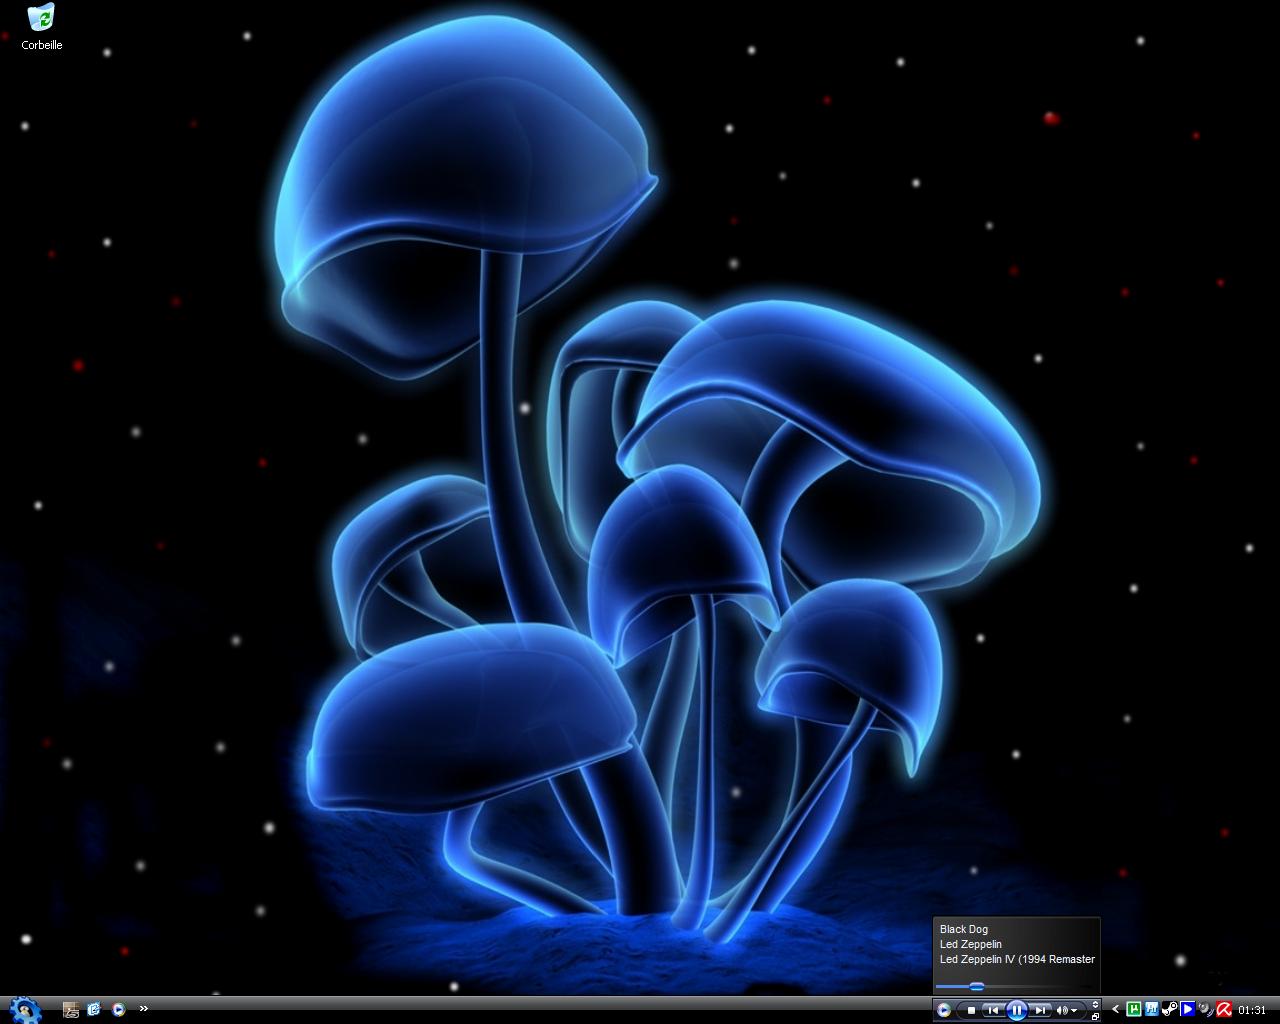Expand the Quick Launch overflow chevron

(x=145, y=1010)
